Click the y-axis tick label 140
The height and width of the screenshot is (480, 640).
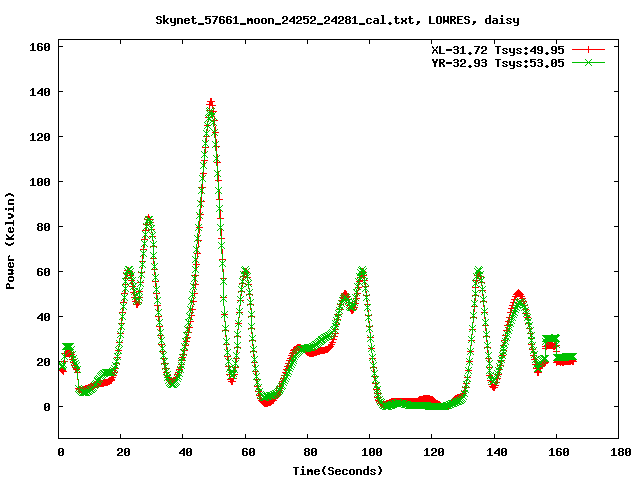(x=40, y=92)
